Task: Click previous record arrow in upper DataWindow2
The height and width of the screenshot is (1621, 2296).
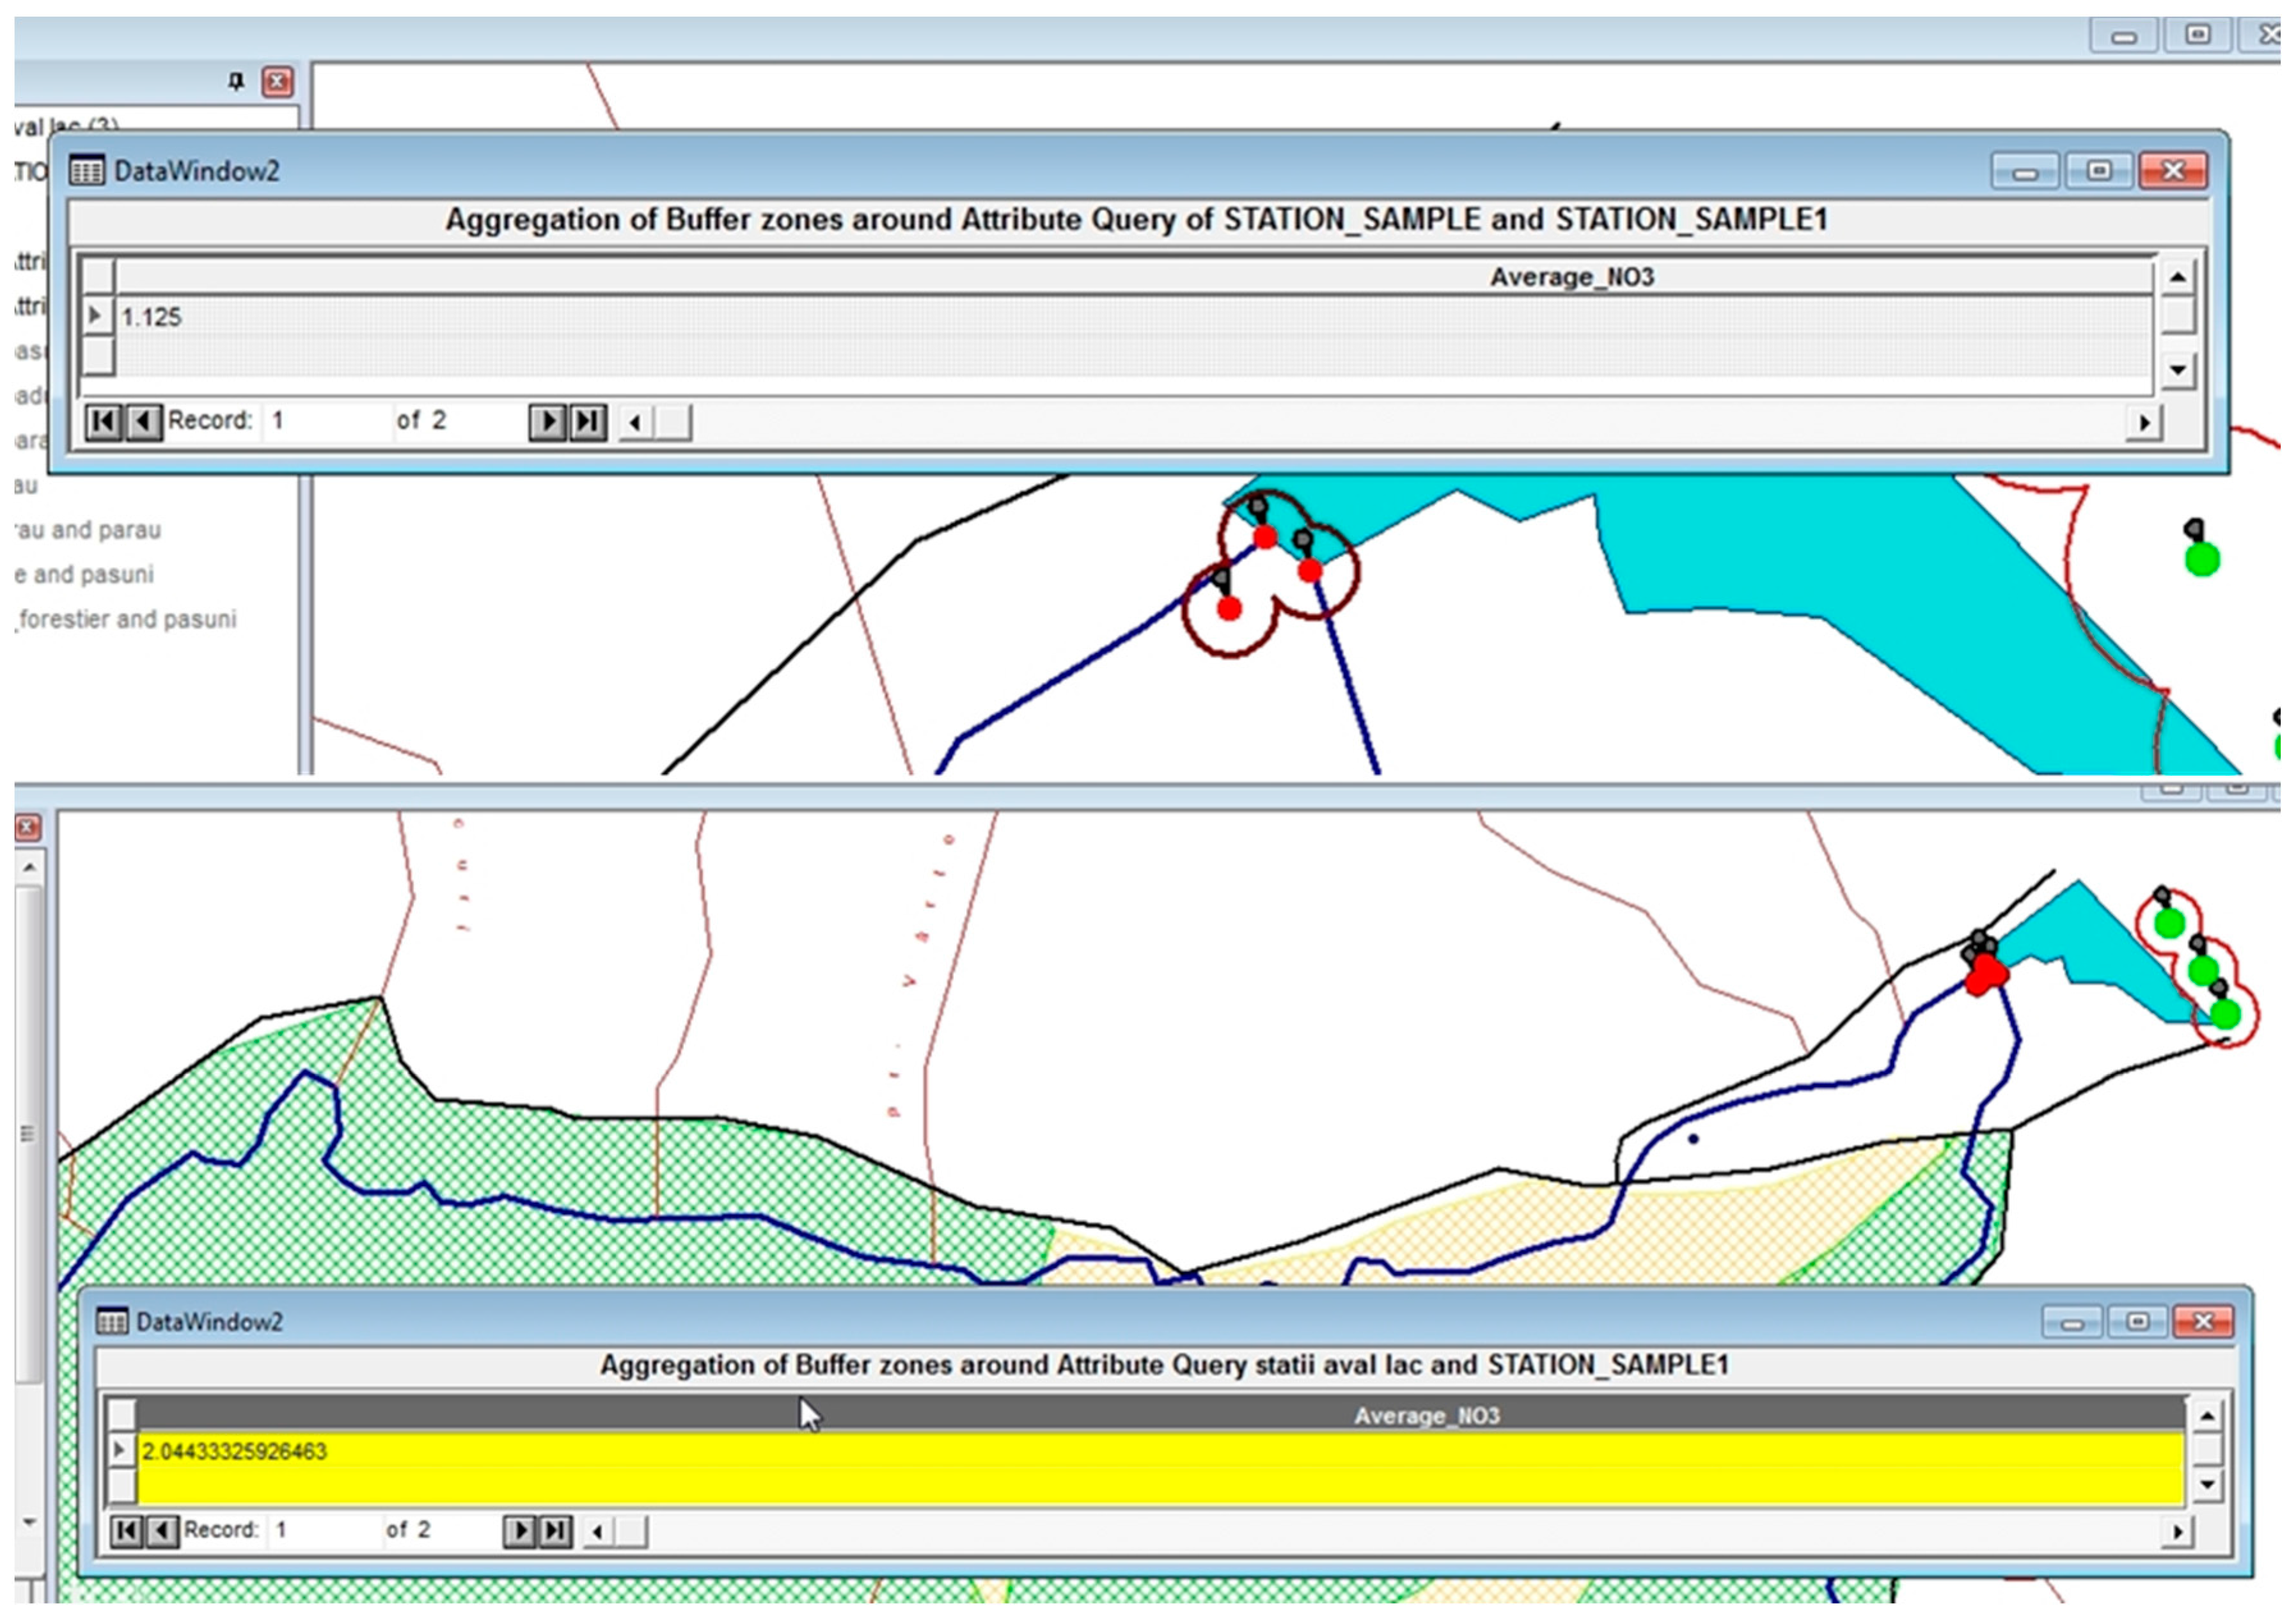Action: [x=144, y=422]
